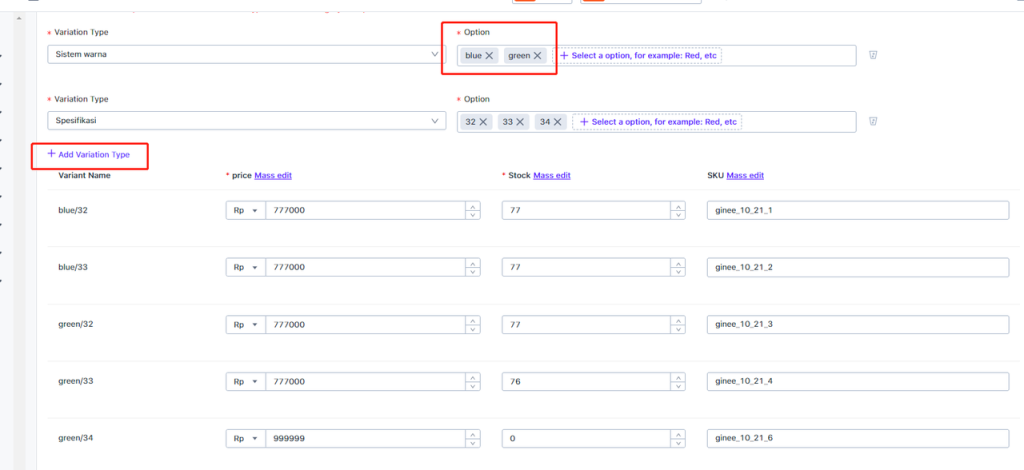Screen dimensions: 1024x470
Task: Open the Rp currency dropdown for green/34
Action: click(x=245, y=439)
